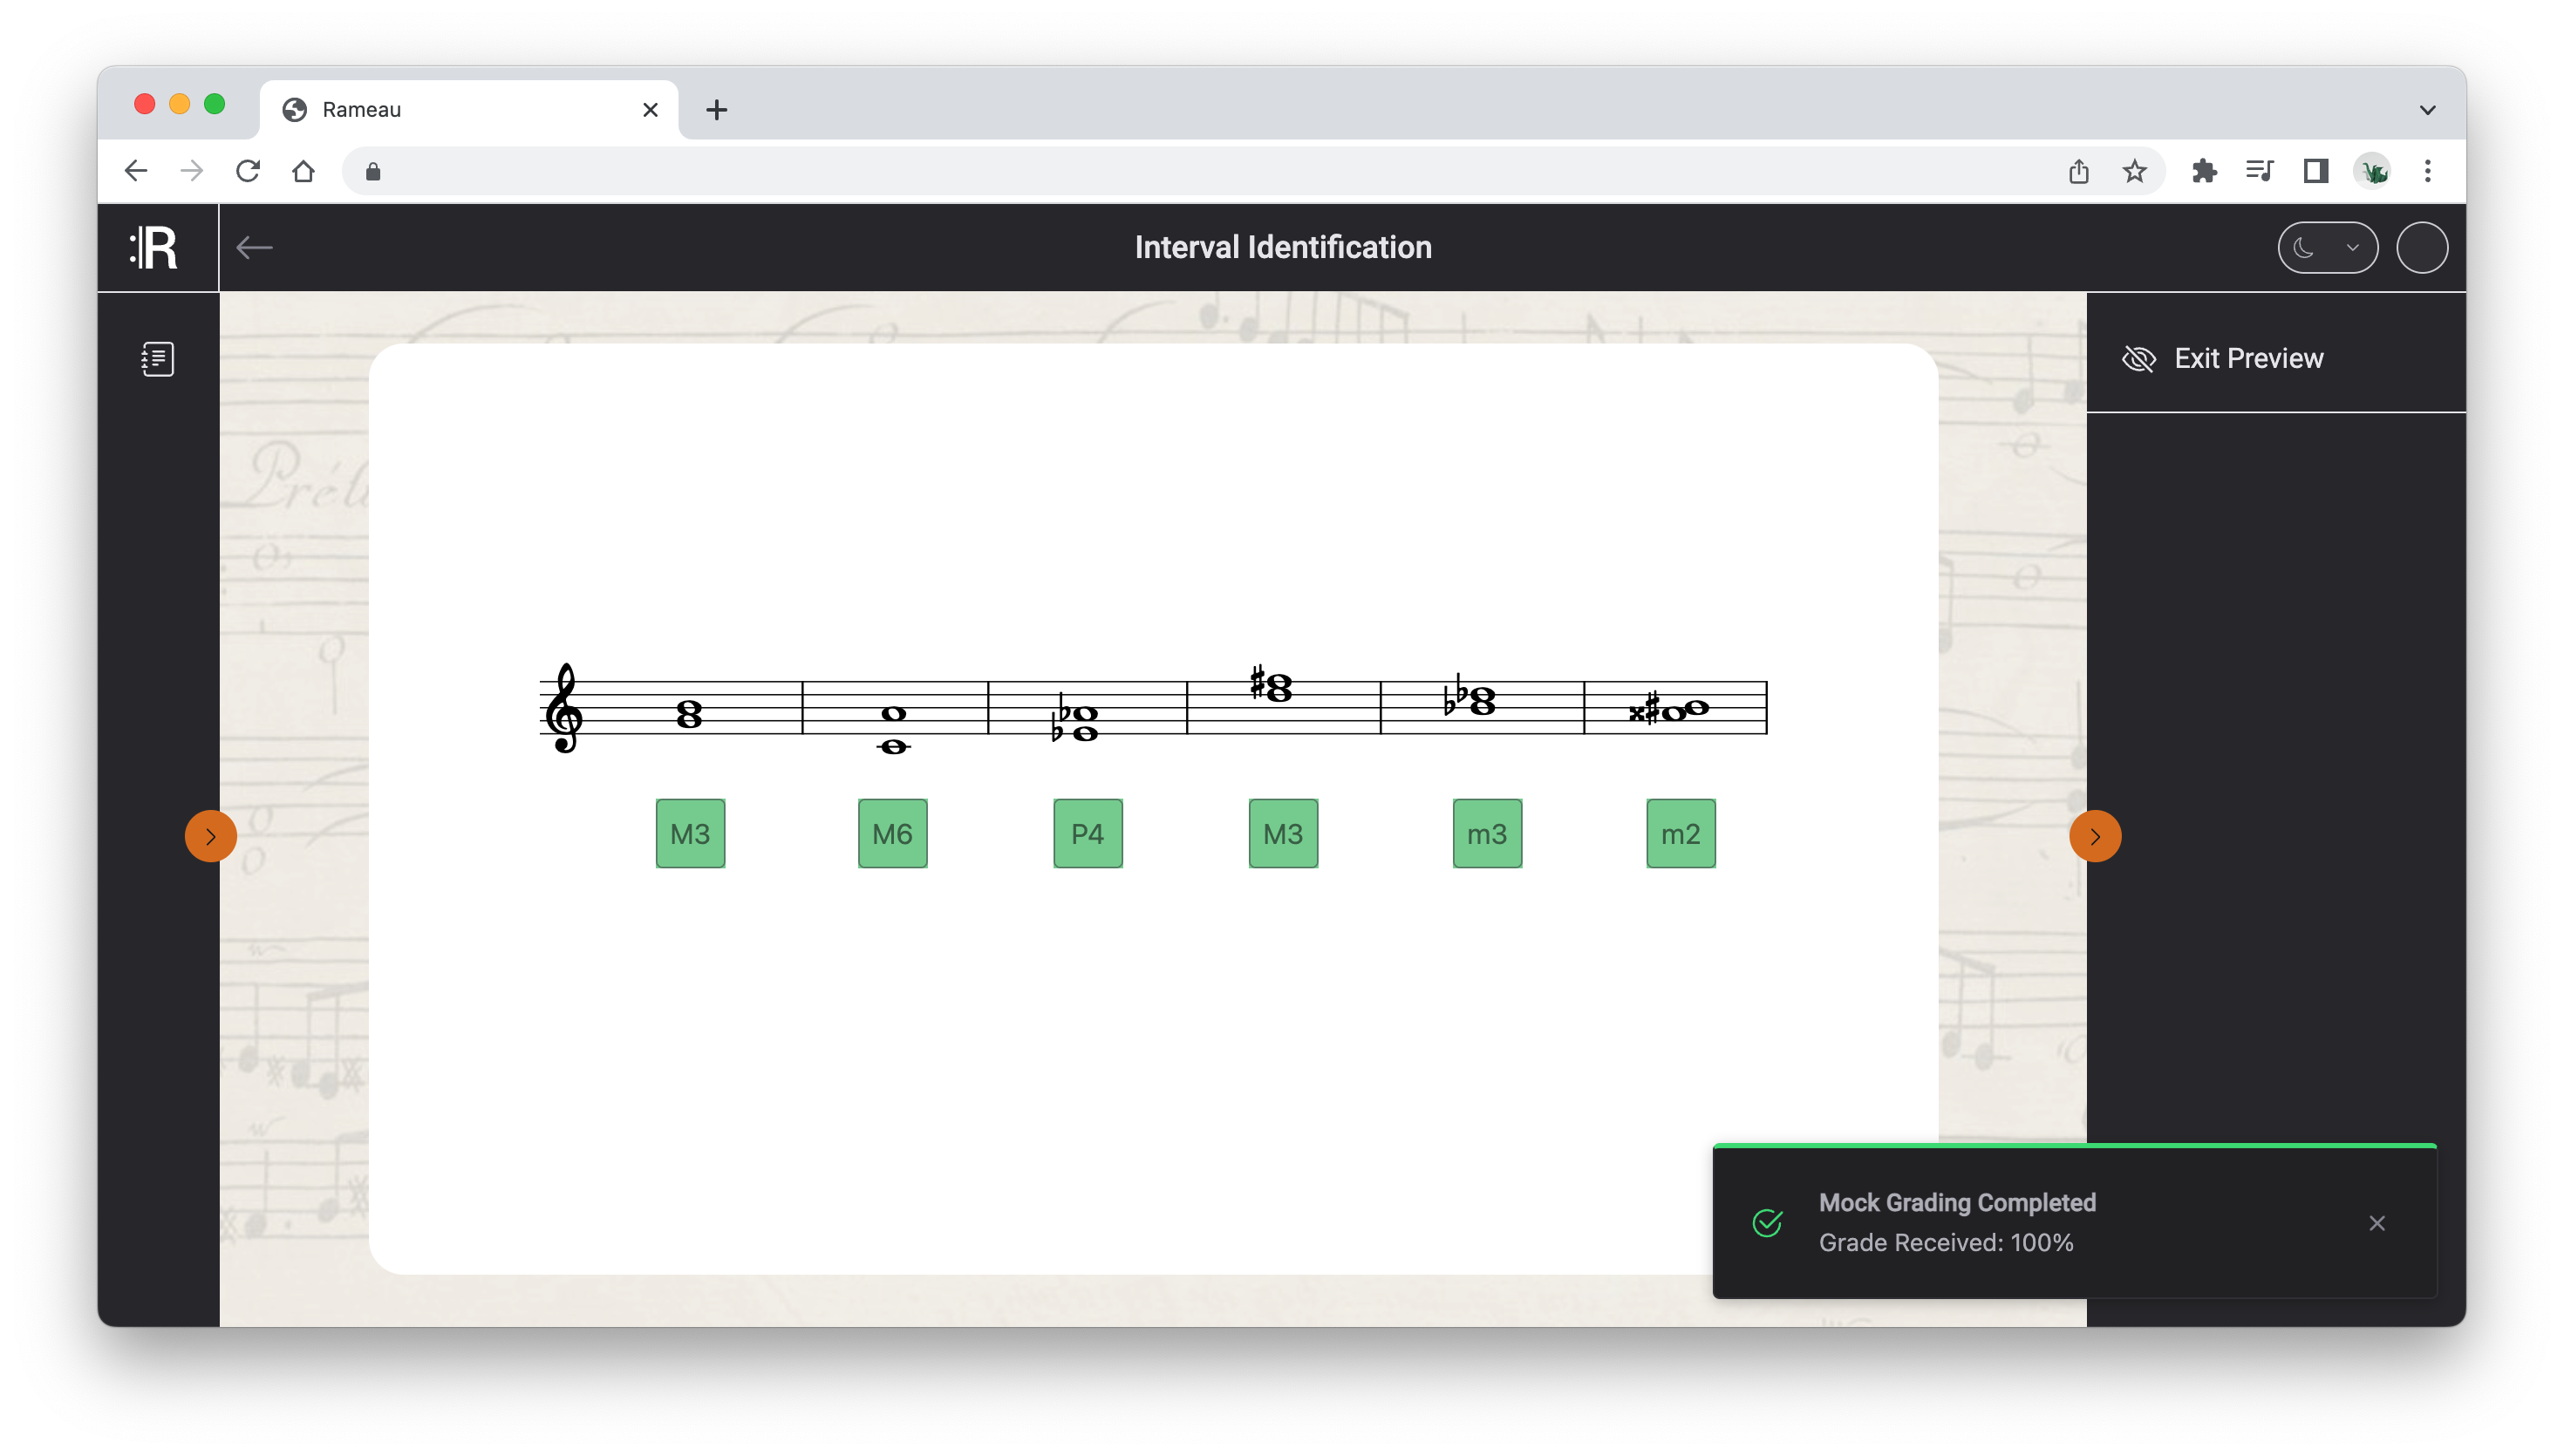This screenshot has width=2564, height=1456.
Task: Exit Preview using the crossed-eye toggle
Action: point(2138,358)
